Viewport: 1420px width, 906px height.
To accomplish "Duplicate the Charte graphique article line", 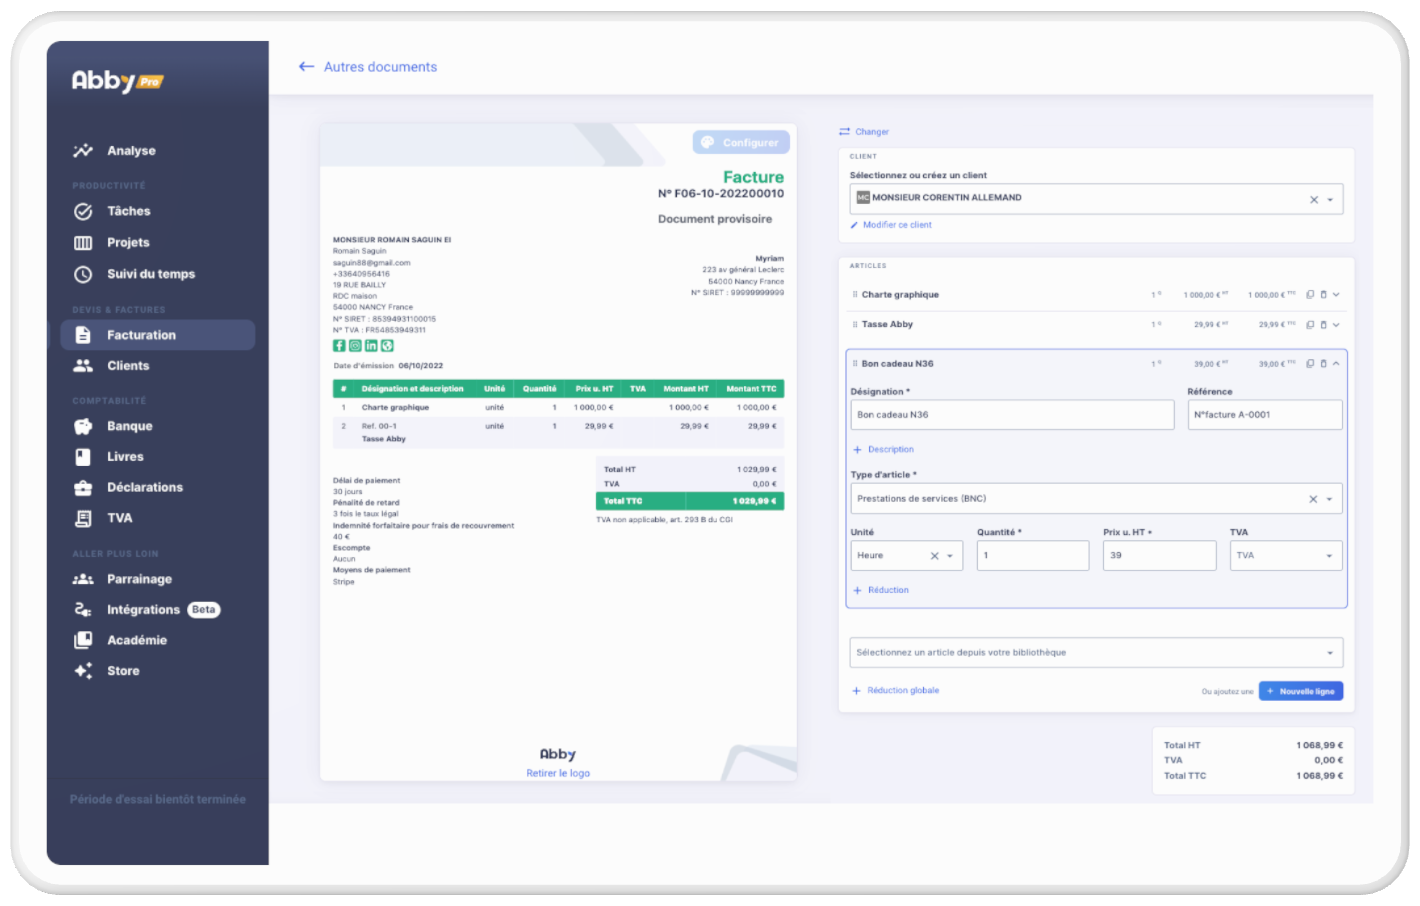I will coord(1310,295).
